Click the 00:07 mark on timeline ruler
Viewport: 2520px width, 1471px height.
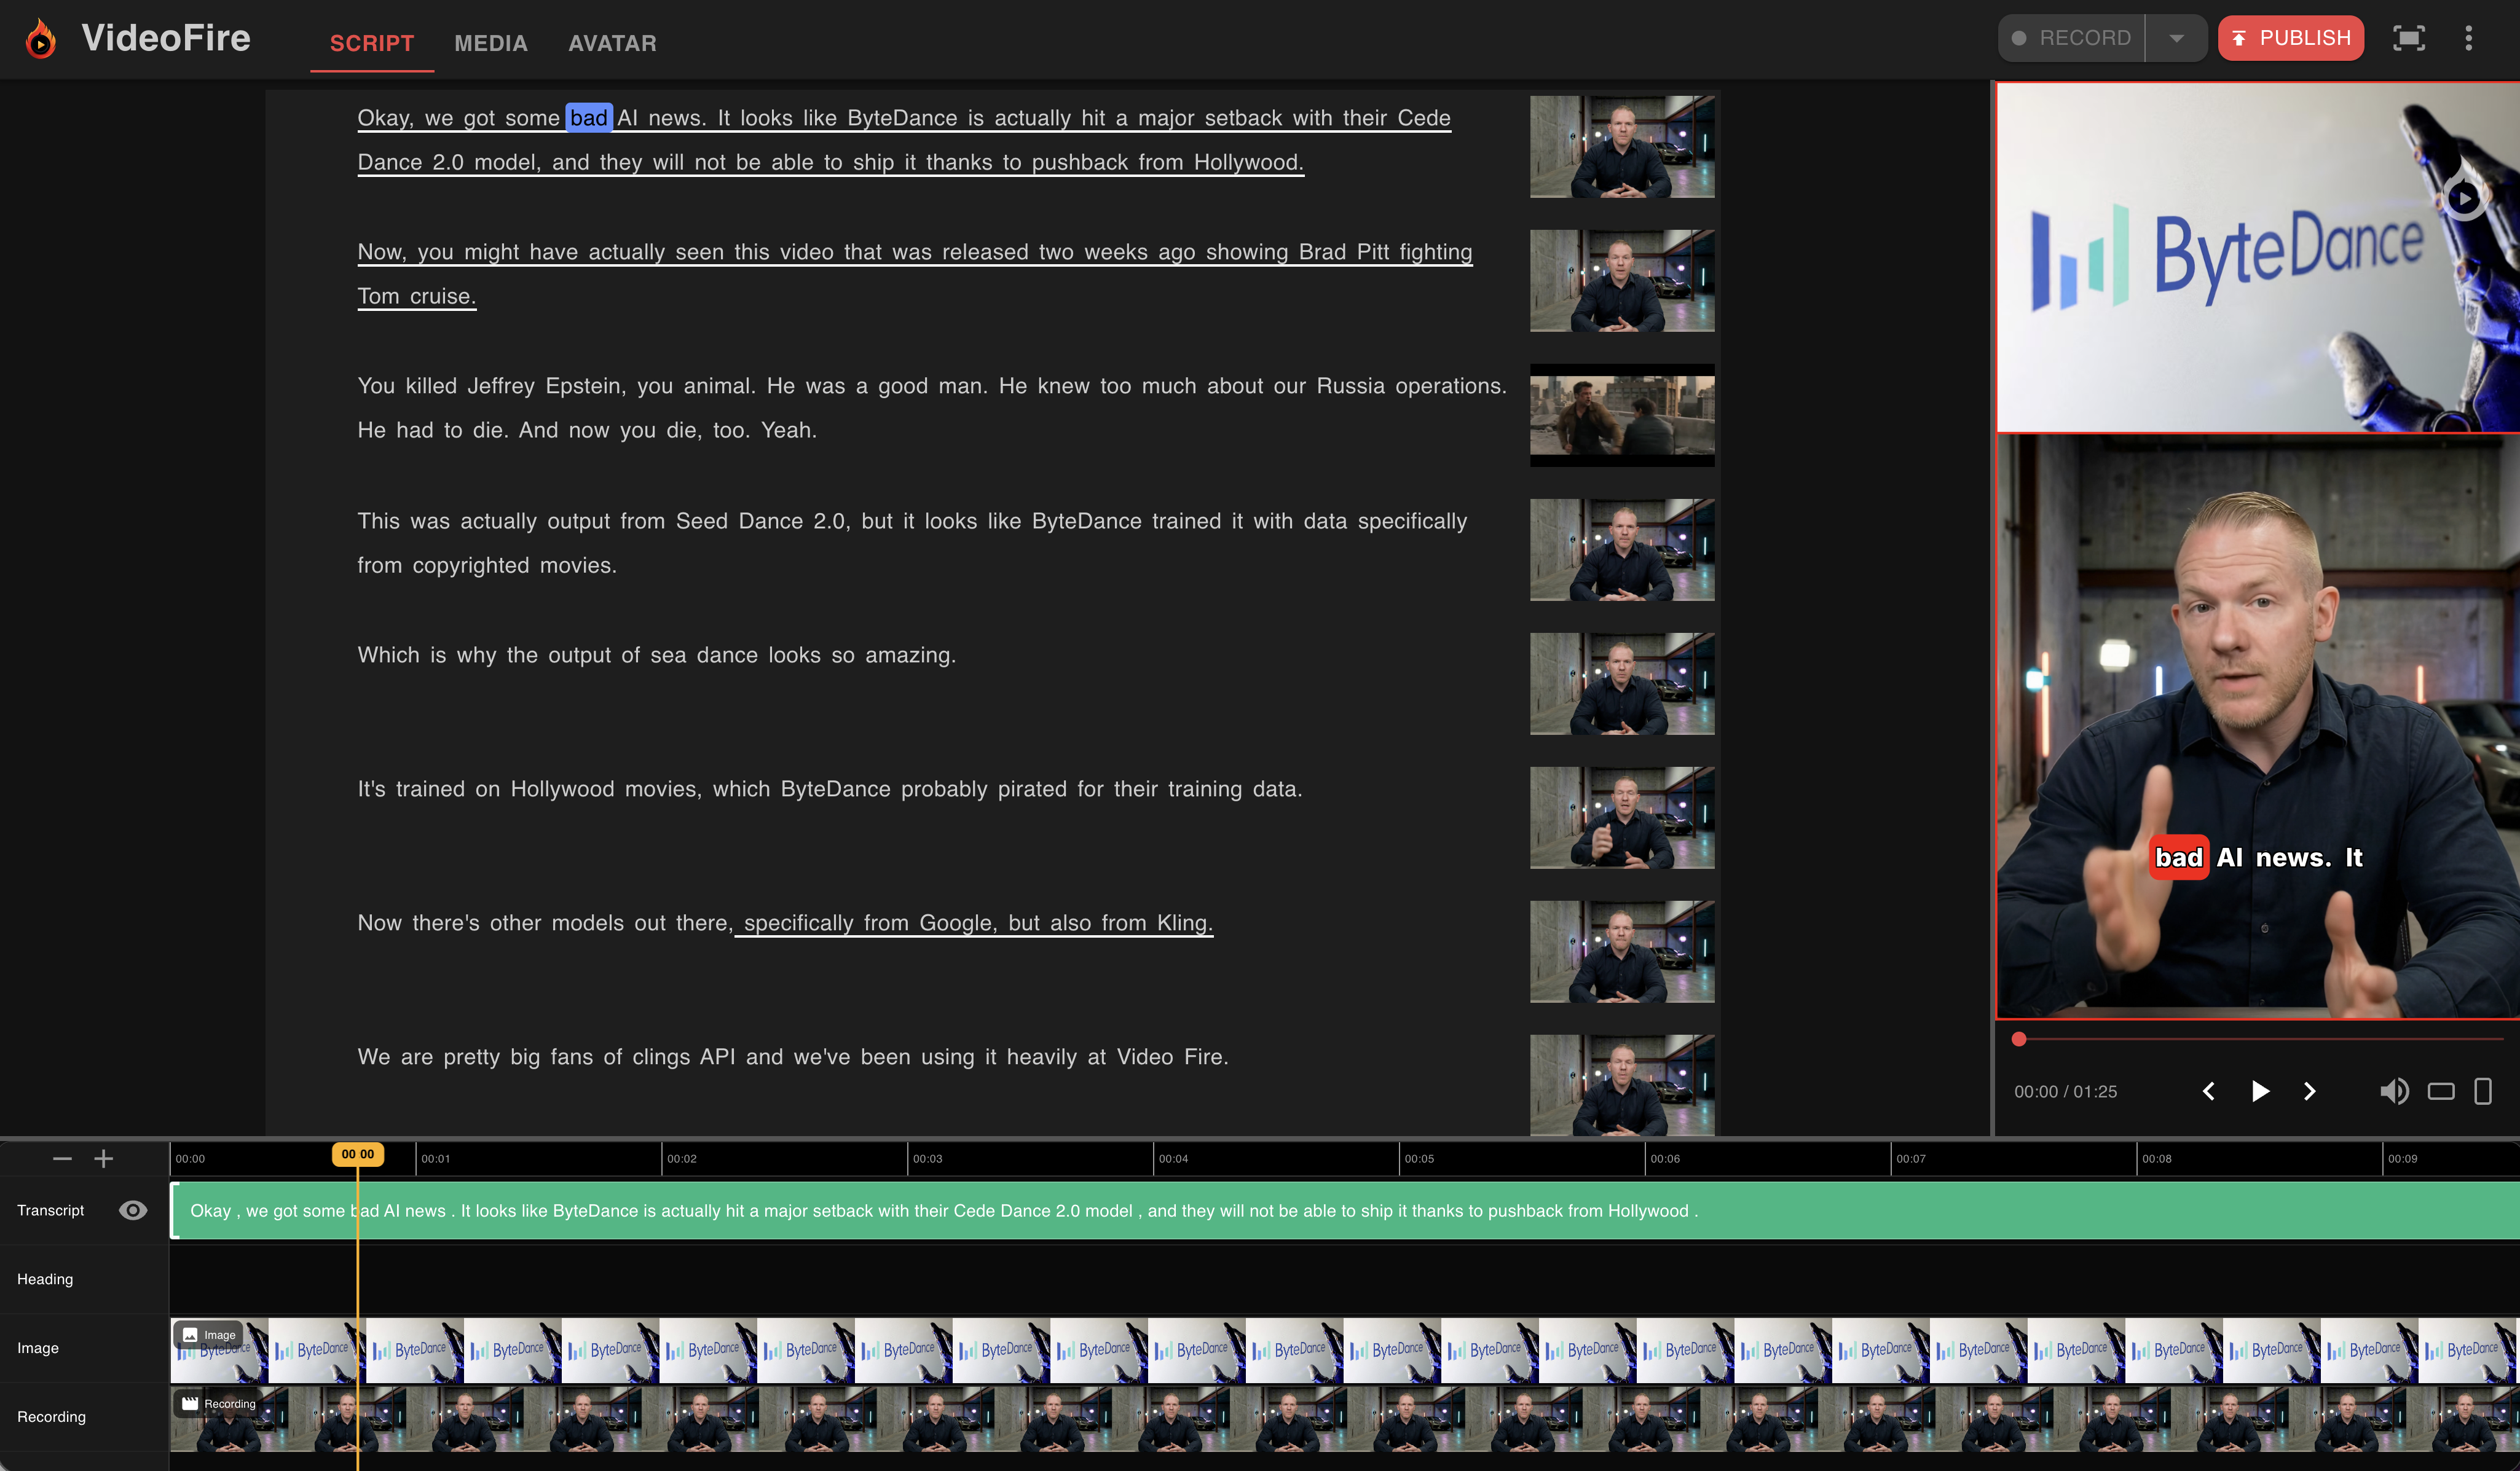1911,1159
